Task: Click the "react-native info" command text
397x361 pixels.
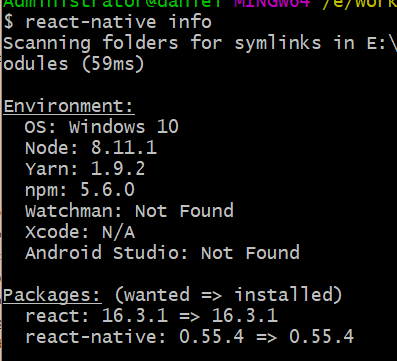Action: pos(118,22)
